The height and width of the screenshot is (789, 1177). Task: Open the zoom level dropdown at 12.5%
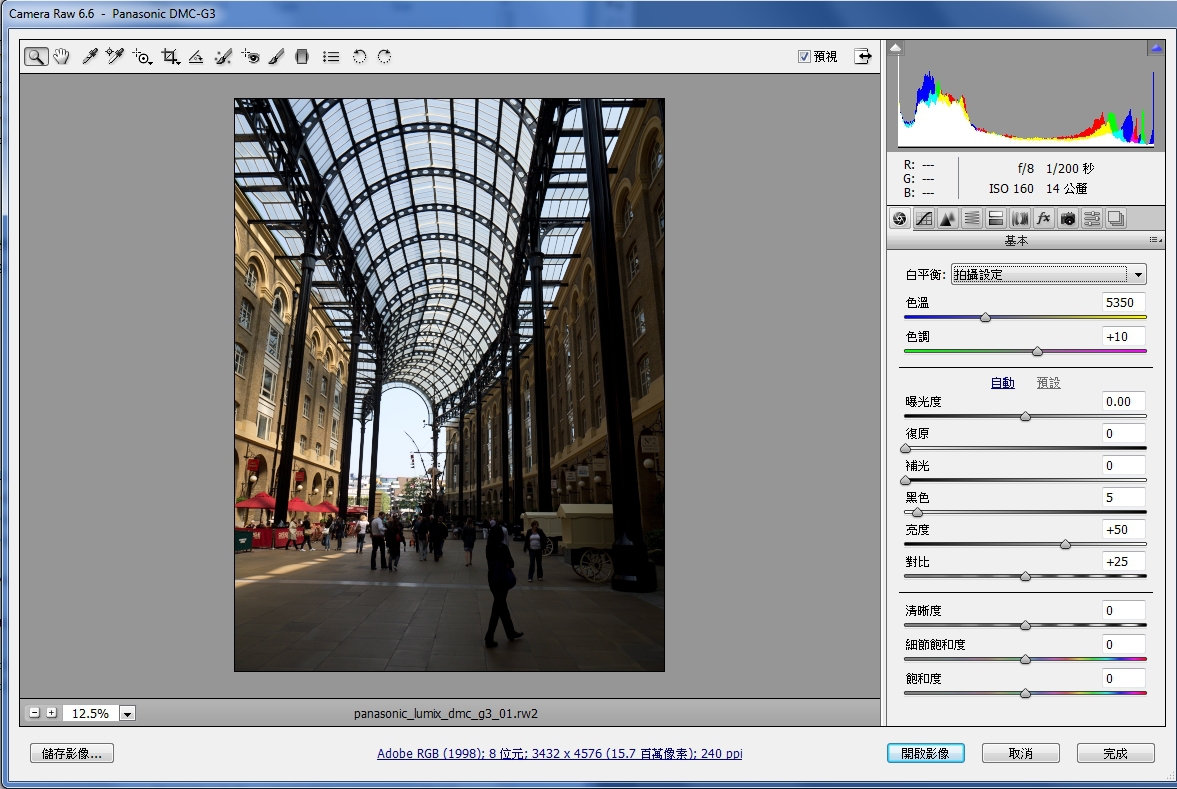coord(127,713)
